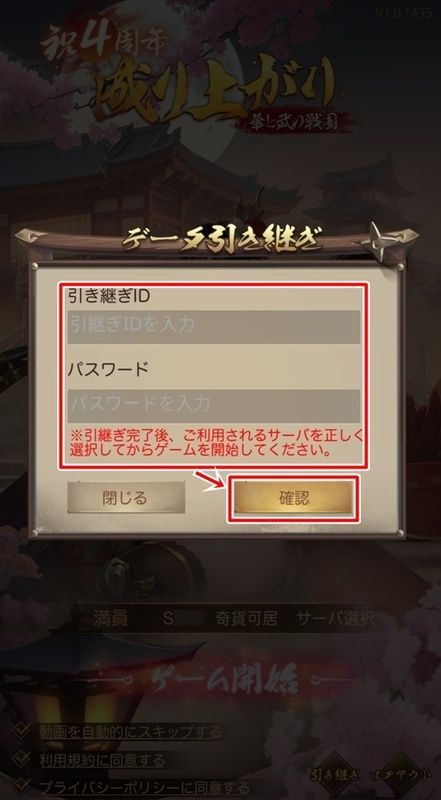Toggle the auto-skip video checkbox
The width and height of the screenshot is (441, 800).
[22, 731]
